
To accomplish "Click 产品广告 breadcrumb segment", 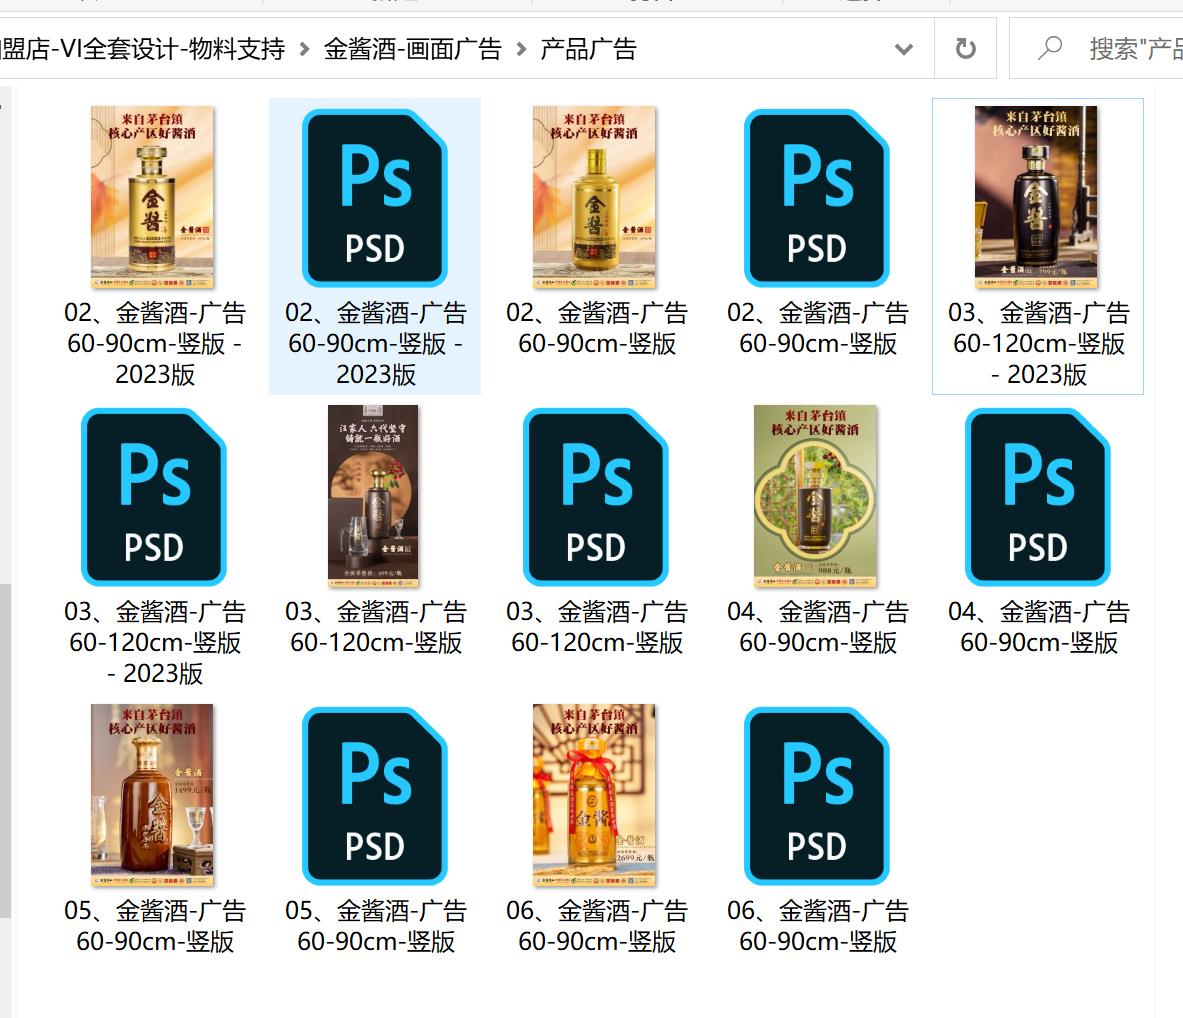I will [x=588, y=49].
